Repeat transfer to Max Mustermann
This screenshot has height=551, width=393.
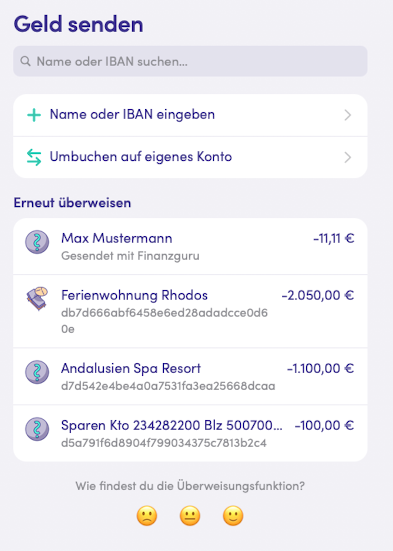[190, 246]
